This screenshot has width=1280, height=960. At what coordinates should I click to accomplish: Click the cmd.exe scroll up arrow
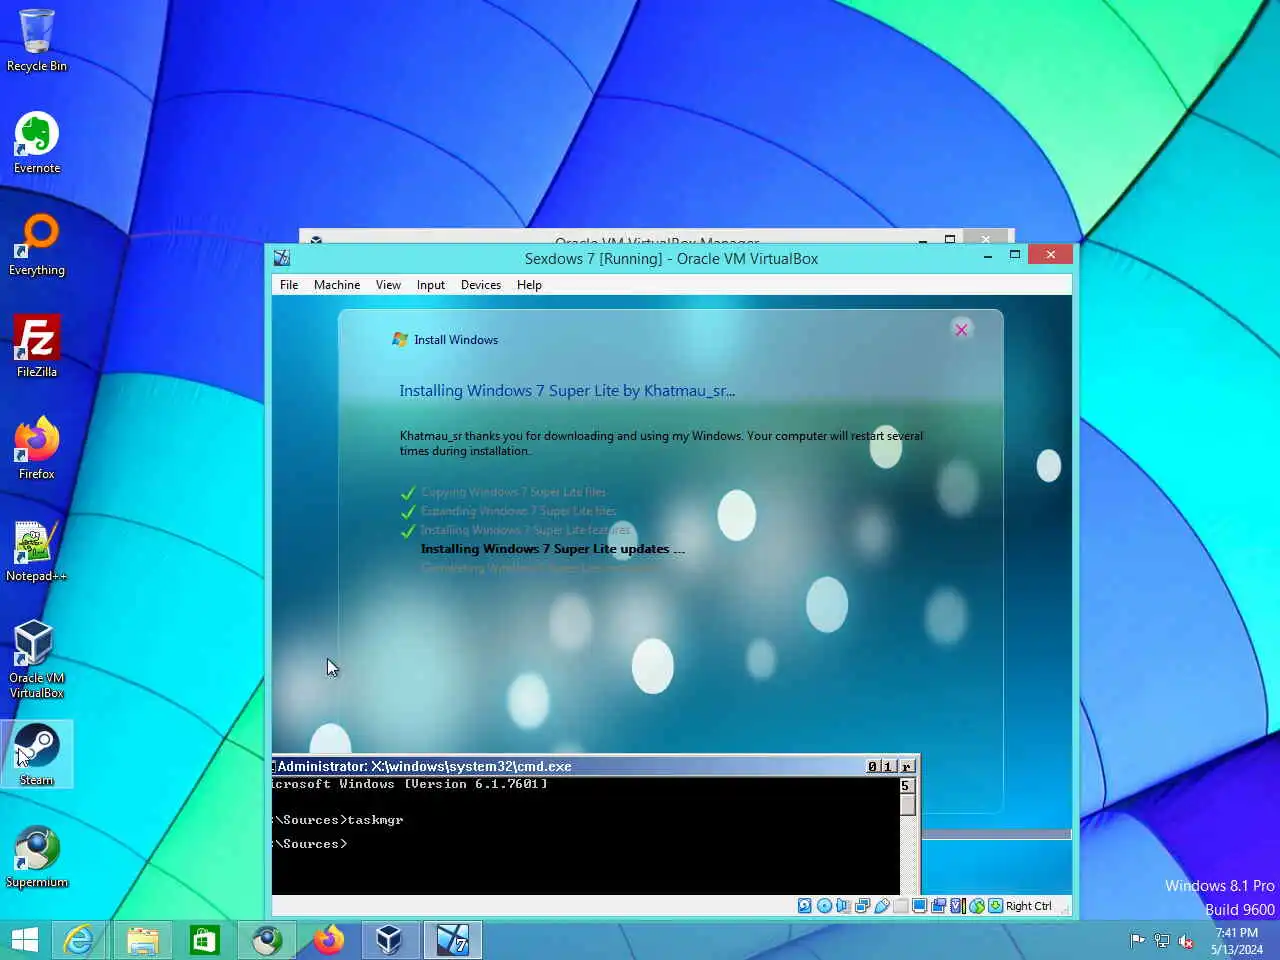pos(907,786)
